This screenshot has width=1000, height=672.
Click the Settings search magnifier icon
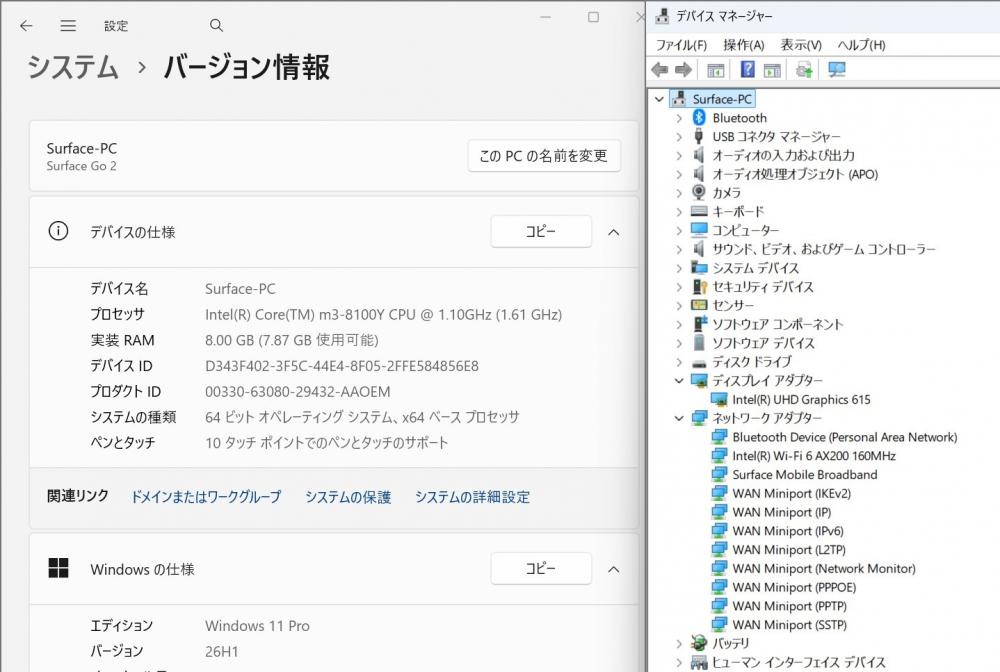(216, 26)
